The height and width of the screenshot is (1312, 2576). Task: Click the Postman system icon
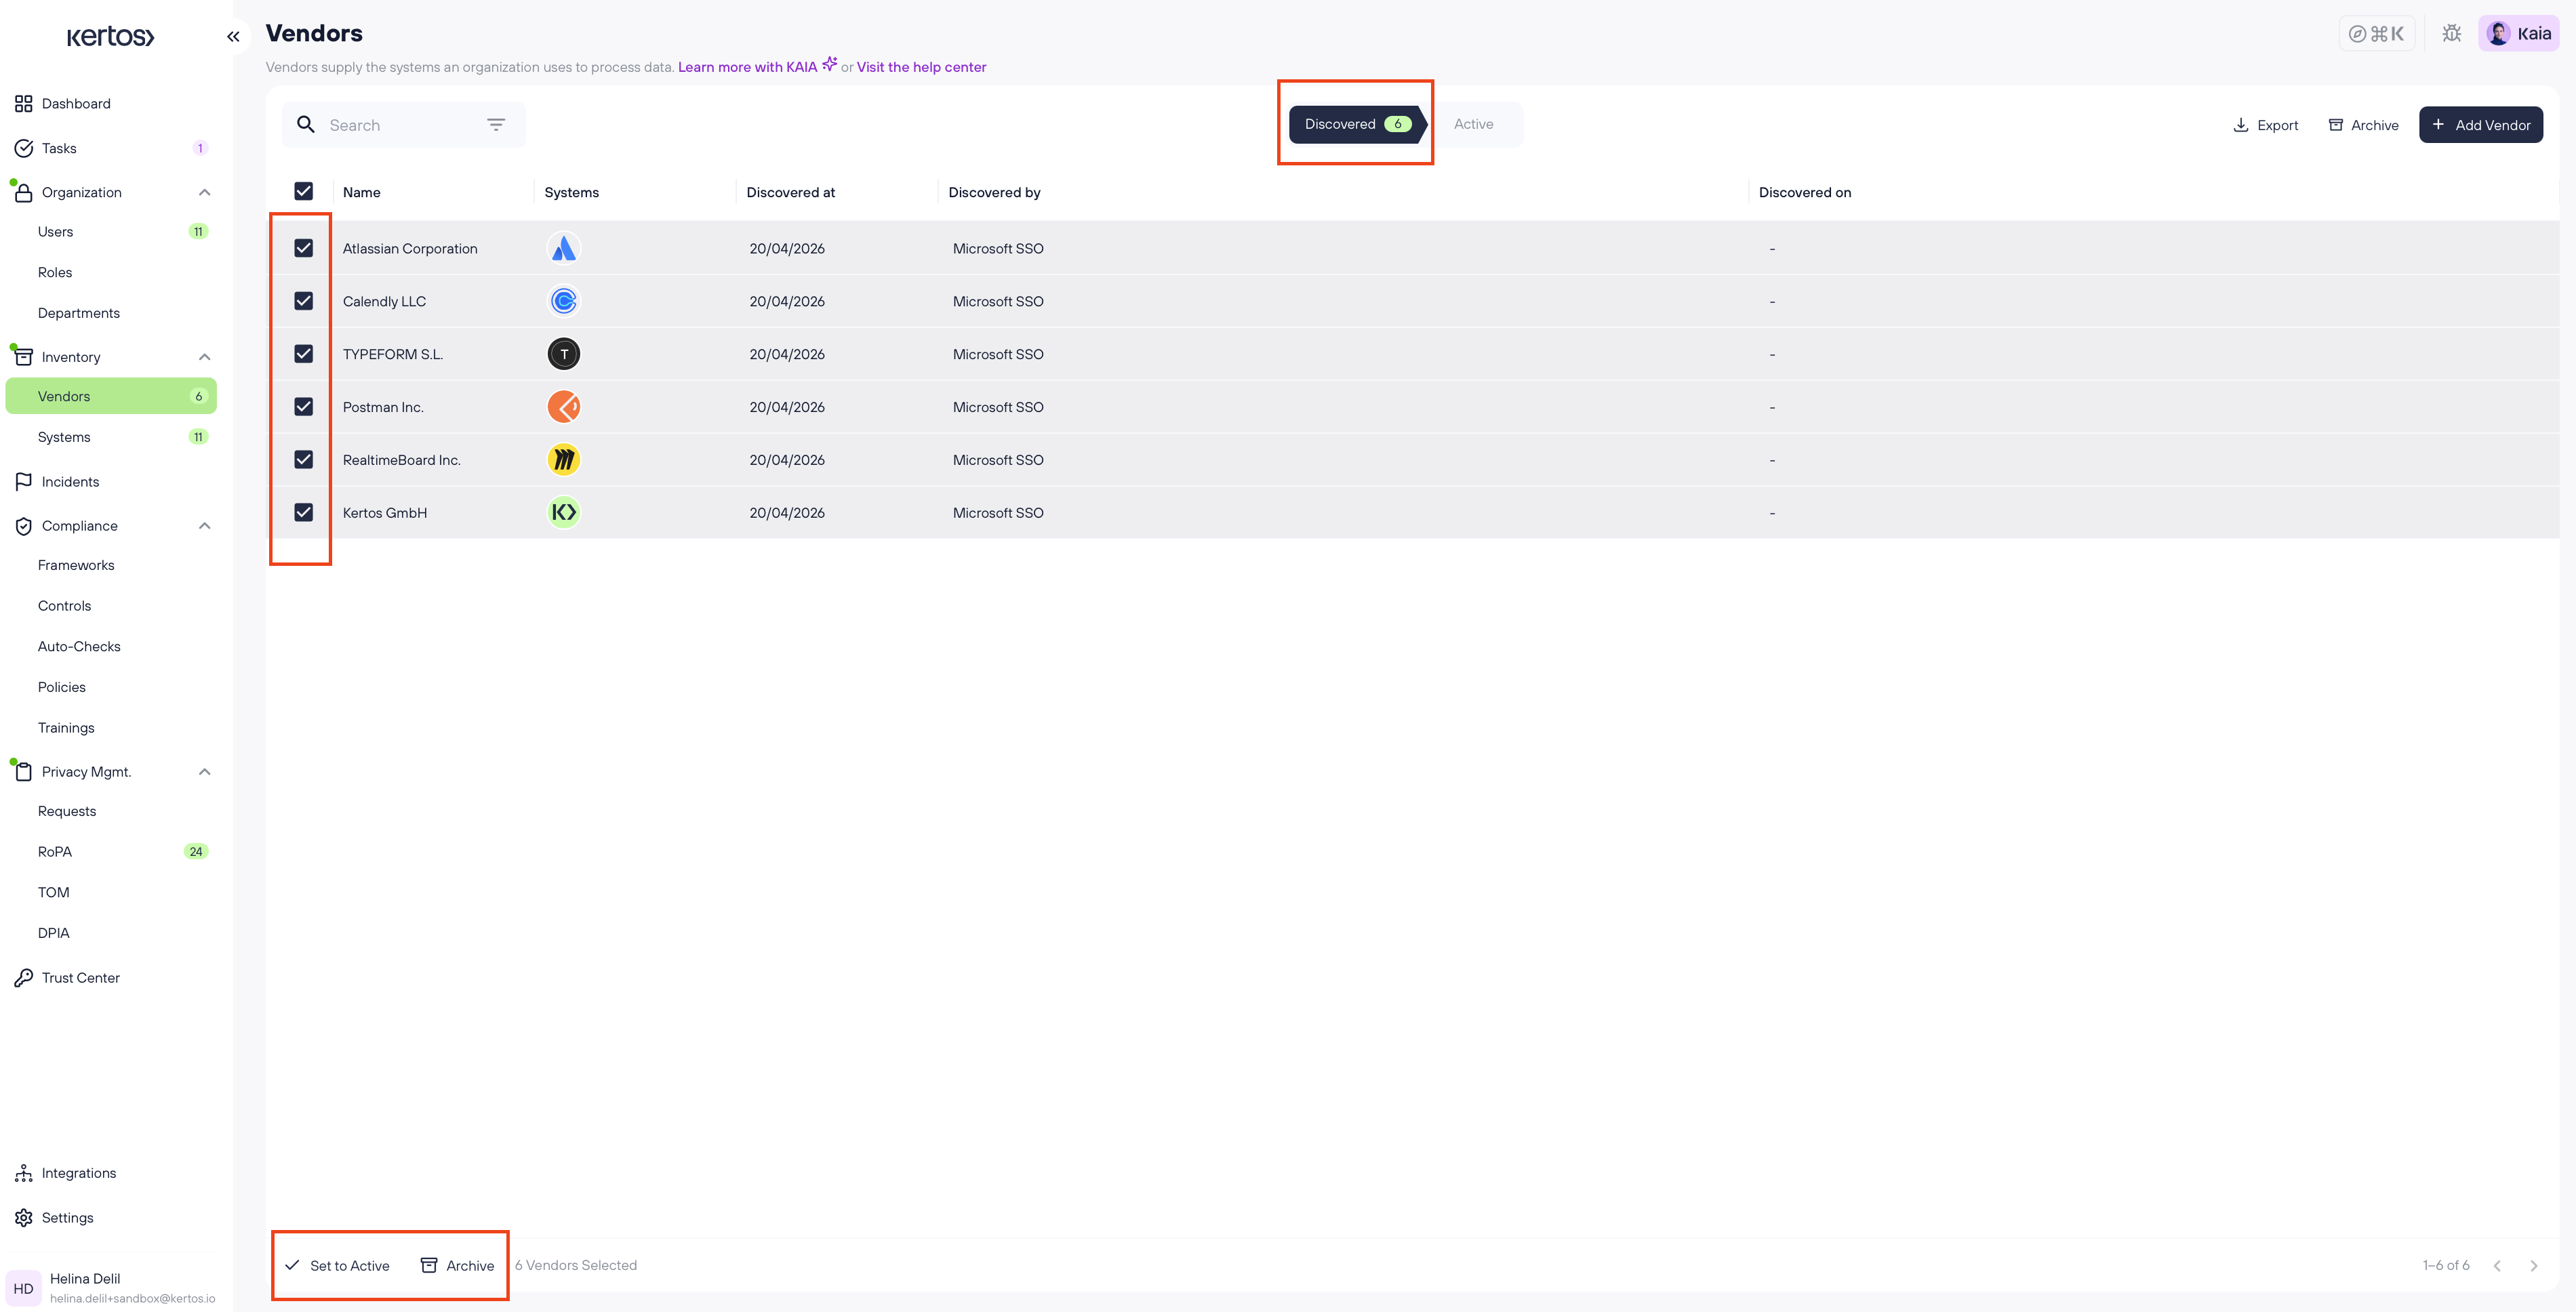(564, 407)
